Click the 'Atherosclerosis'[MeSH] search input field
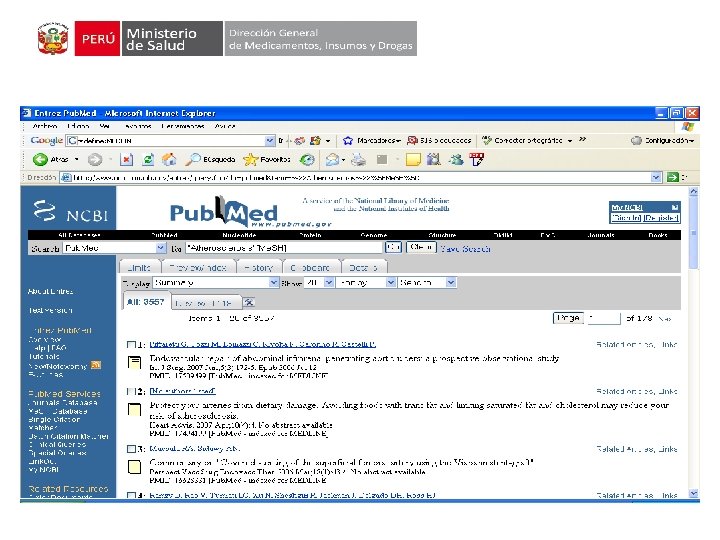Screen dimensions: 720x540 (x=284, y=248)
